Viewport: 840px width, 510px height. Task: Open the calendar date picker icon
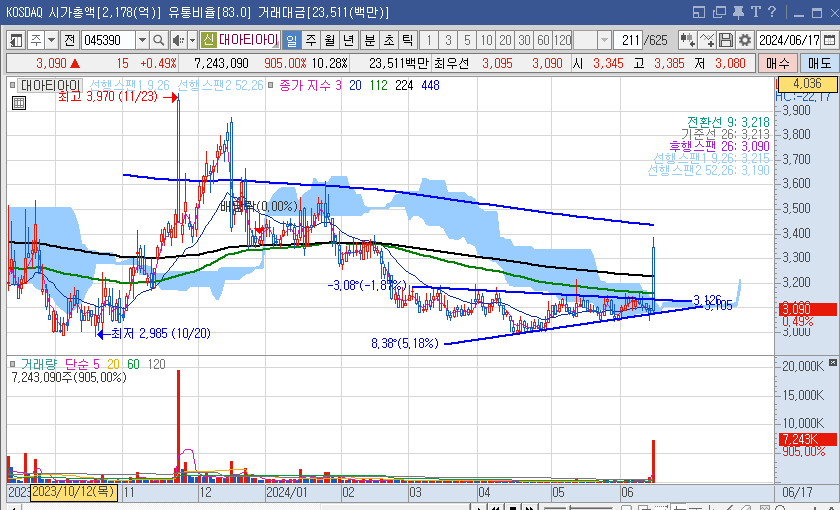click(829, 40)
